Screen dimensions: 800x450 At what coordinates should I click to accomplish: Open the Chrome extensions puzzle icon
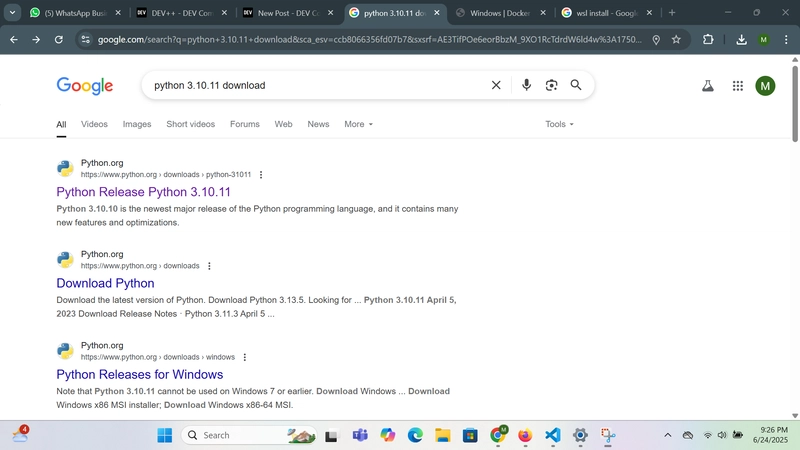(x=708, y=39)
